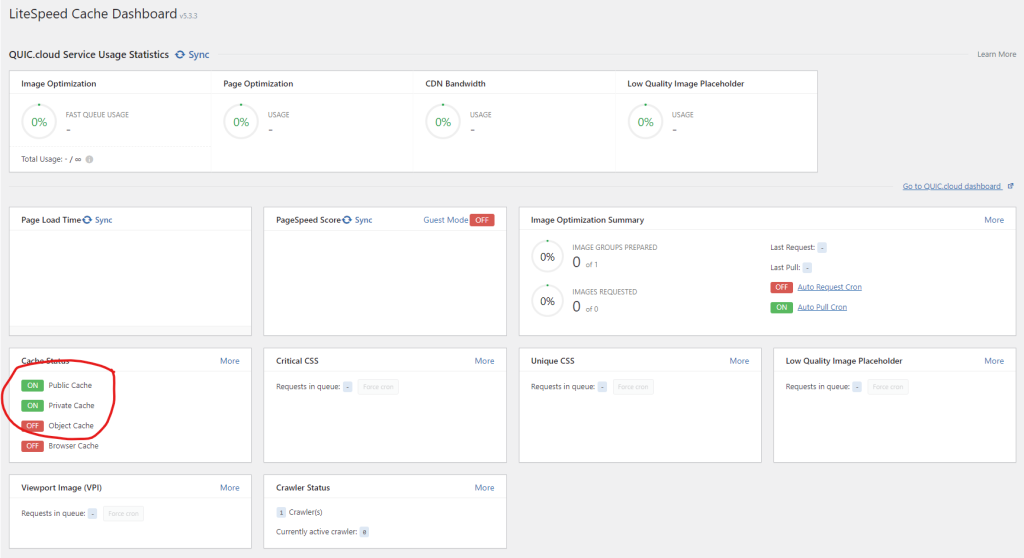Image resolution: width=1024 pixels, height=558 pixels.
Task: Open More in the Critical CSS panel
Action: (485, 361)
